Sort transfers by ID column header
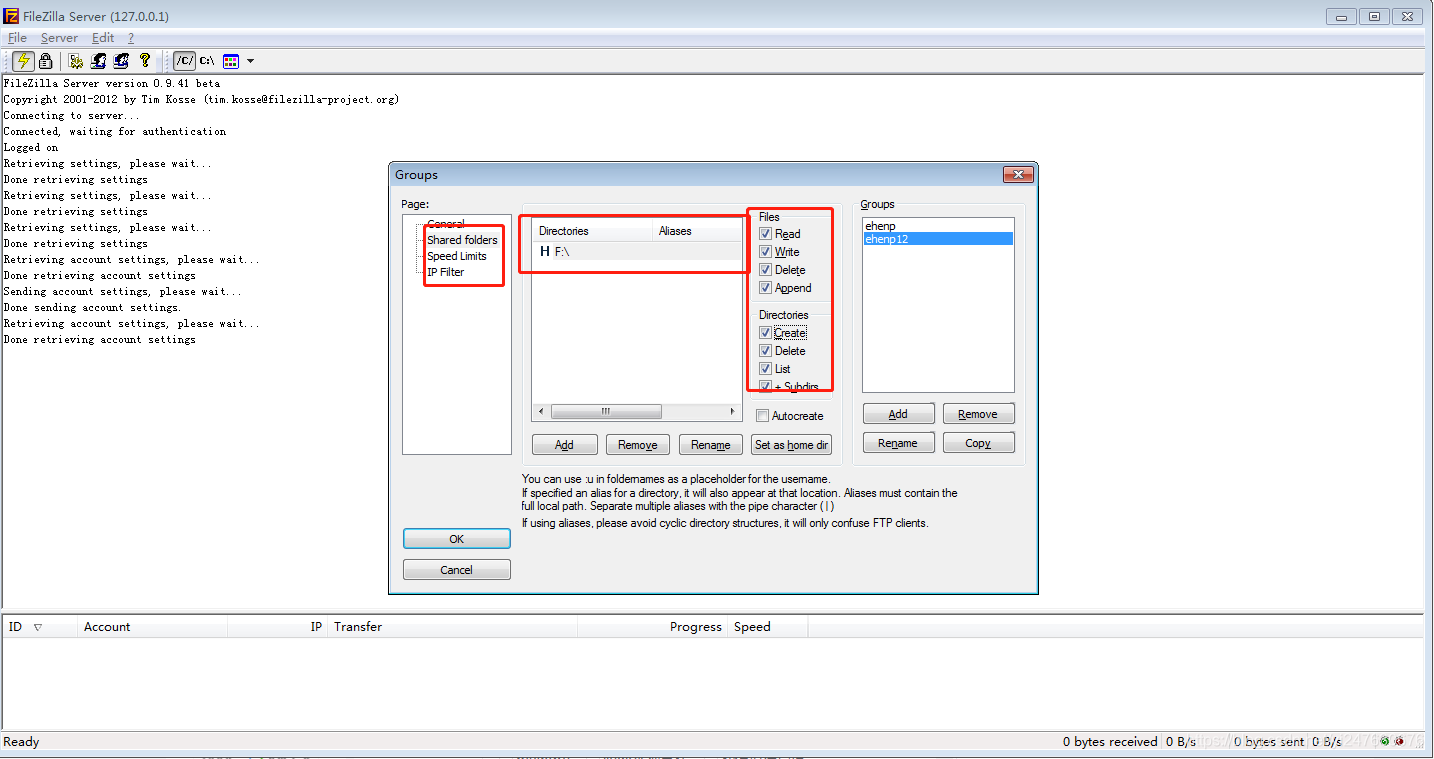The image size is (1434, 759). pos(39,627)
